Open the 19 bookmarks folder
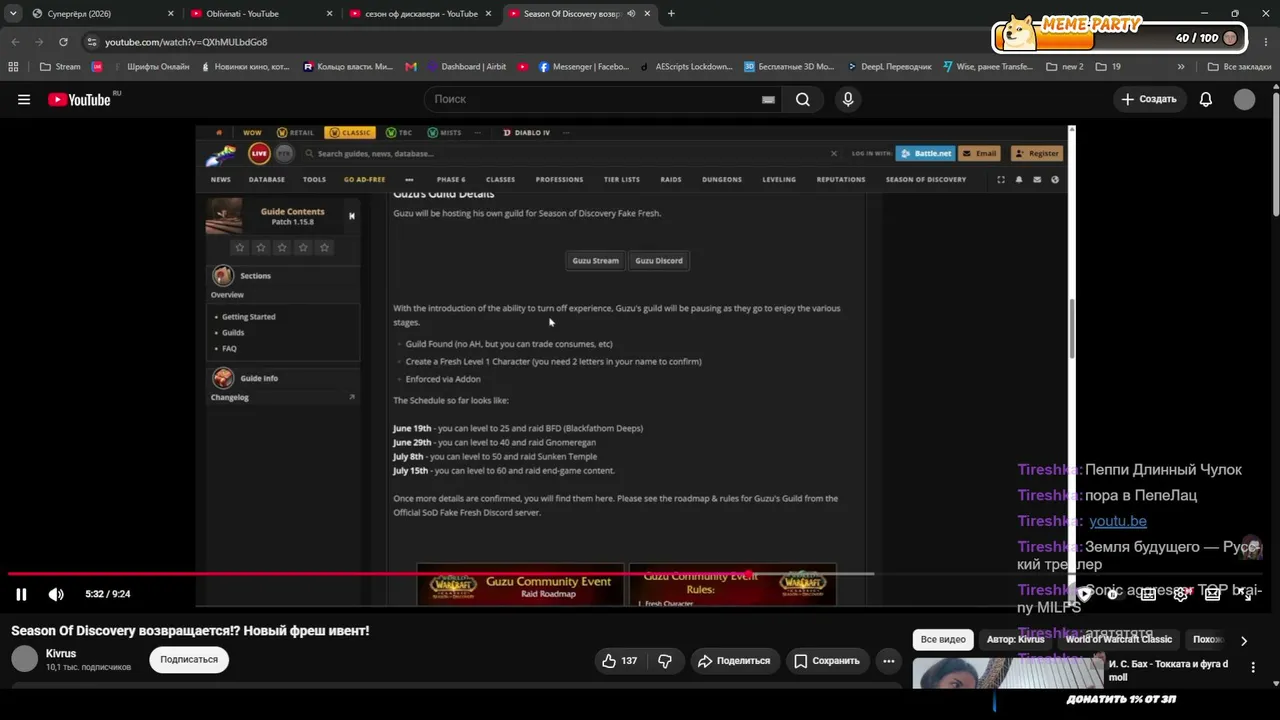The image size is (1280, 720). (1108, 67)
